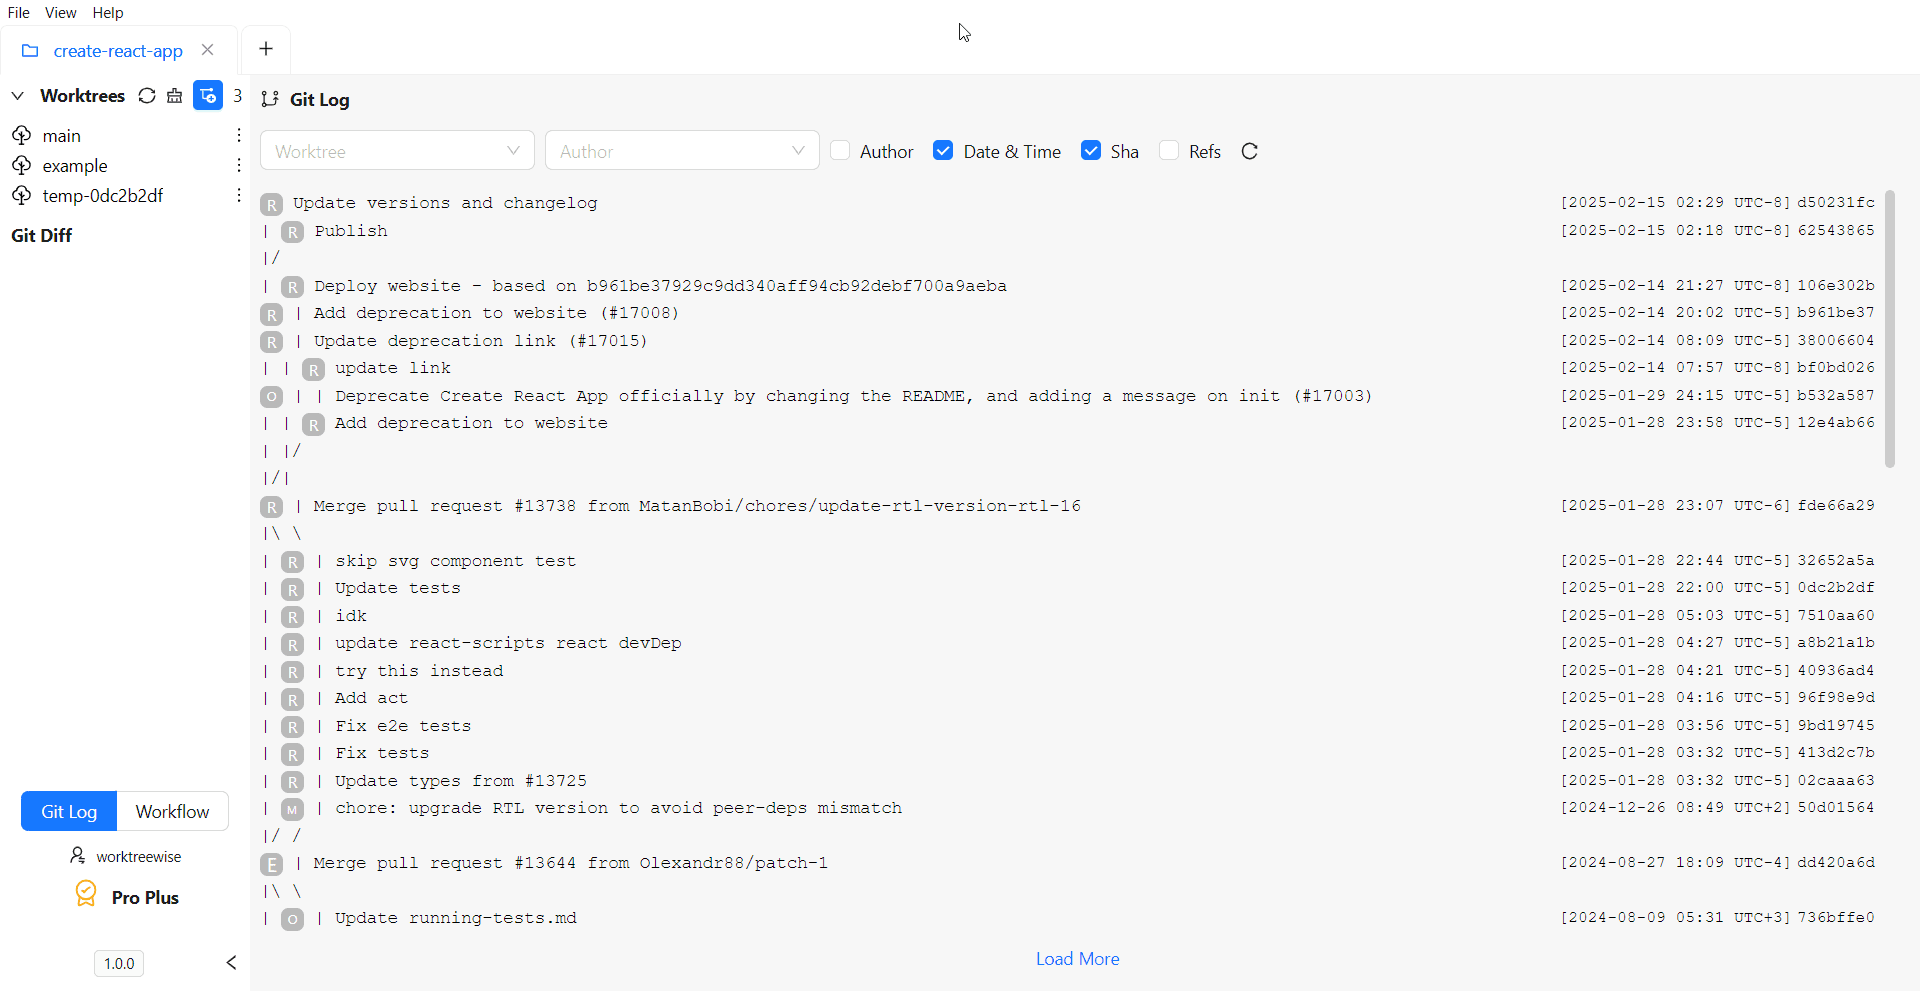Disable the Date & Time checkbox

(x=943, y=150)
